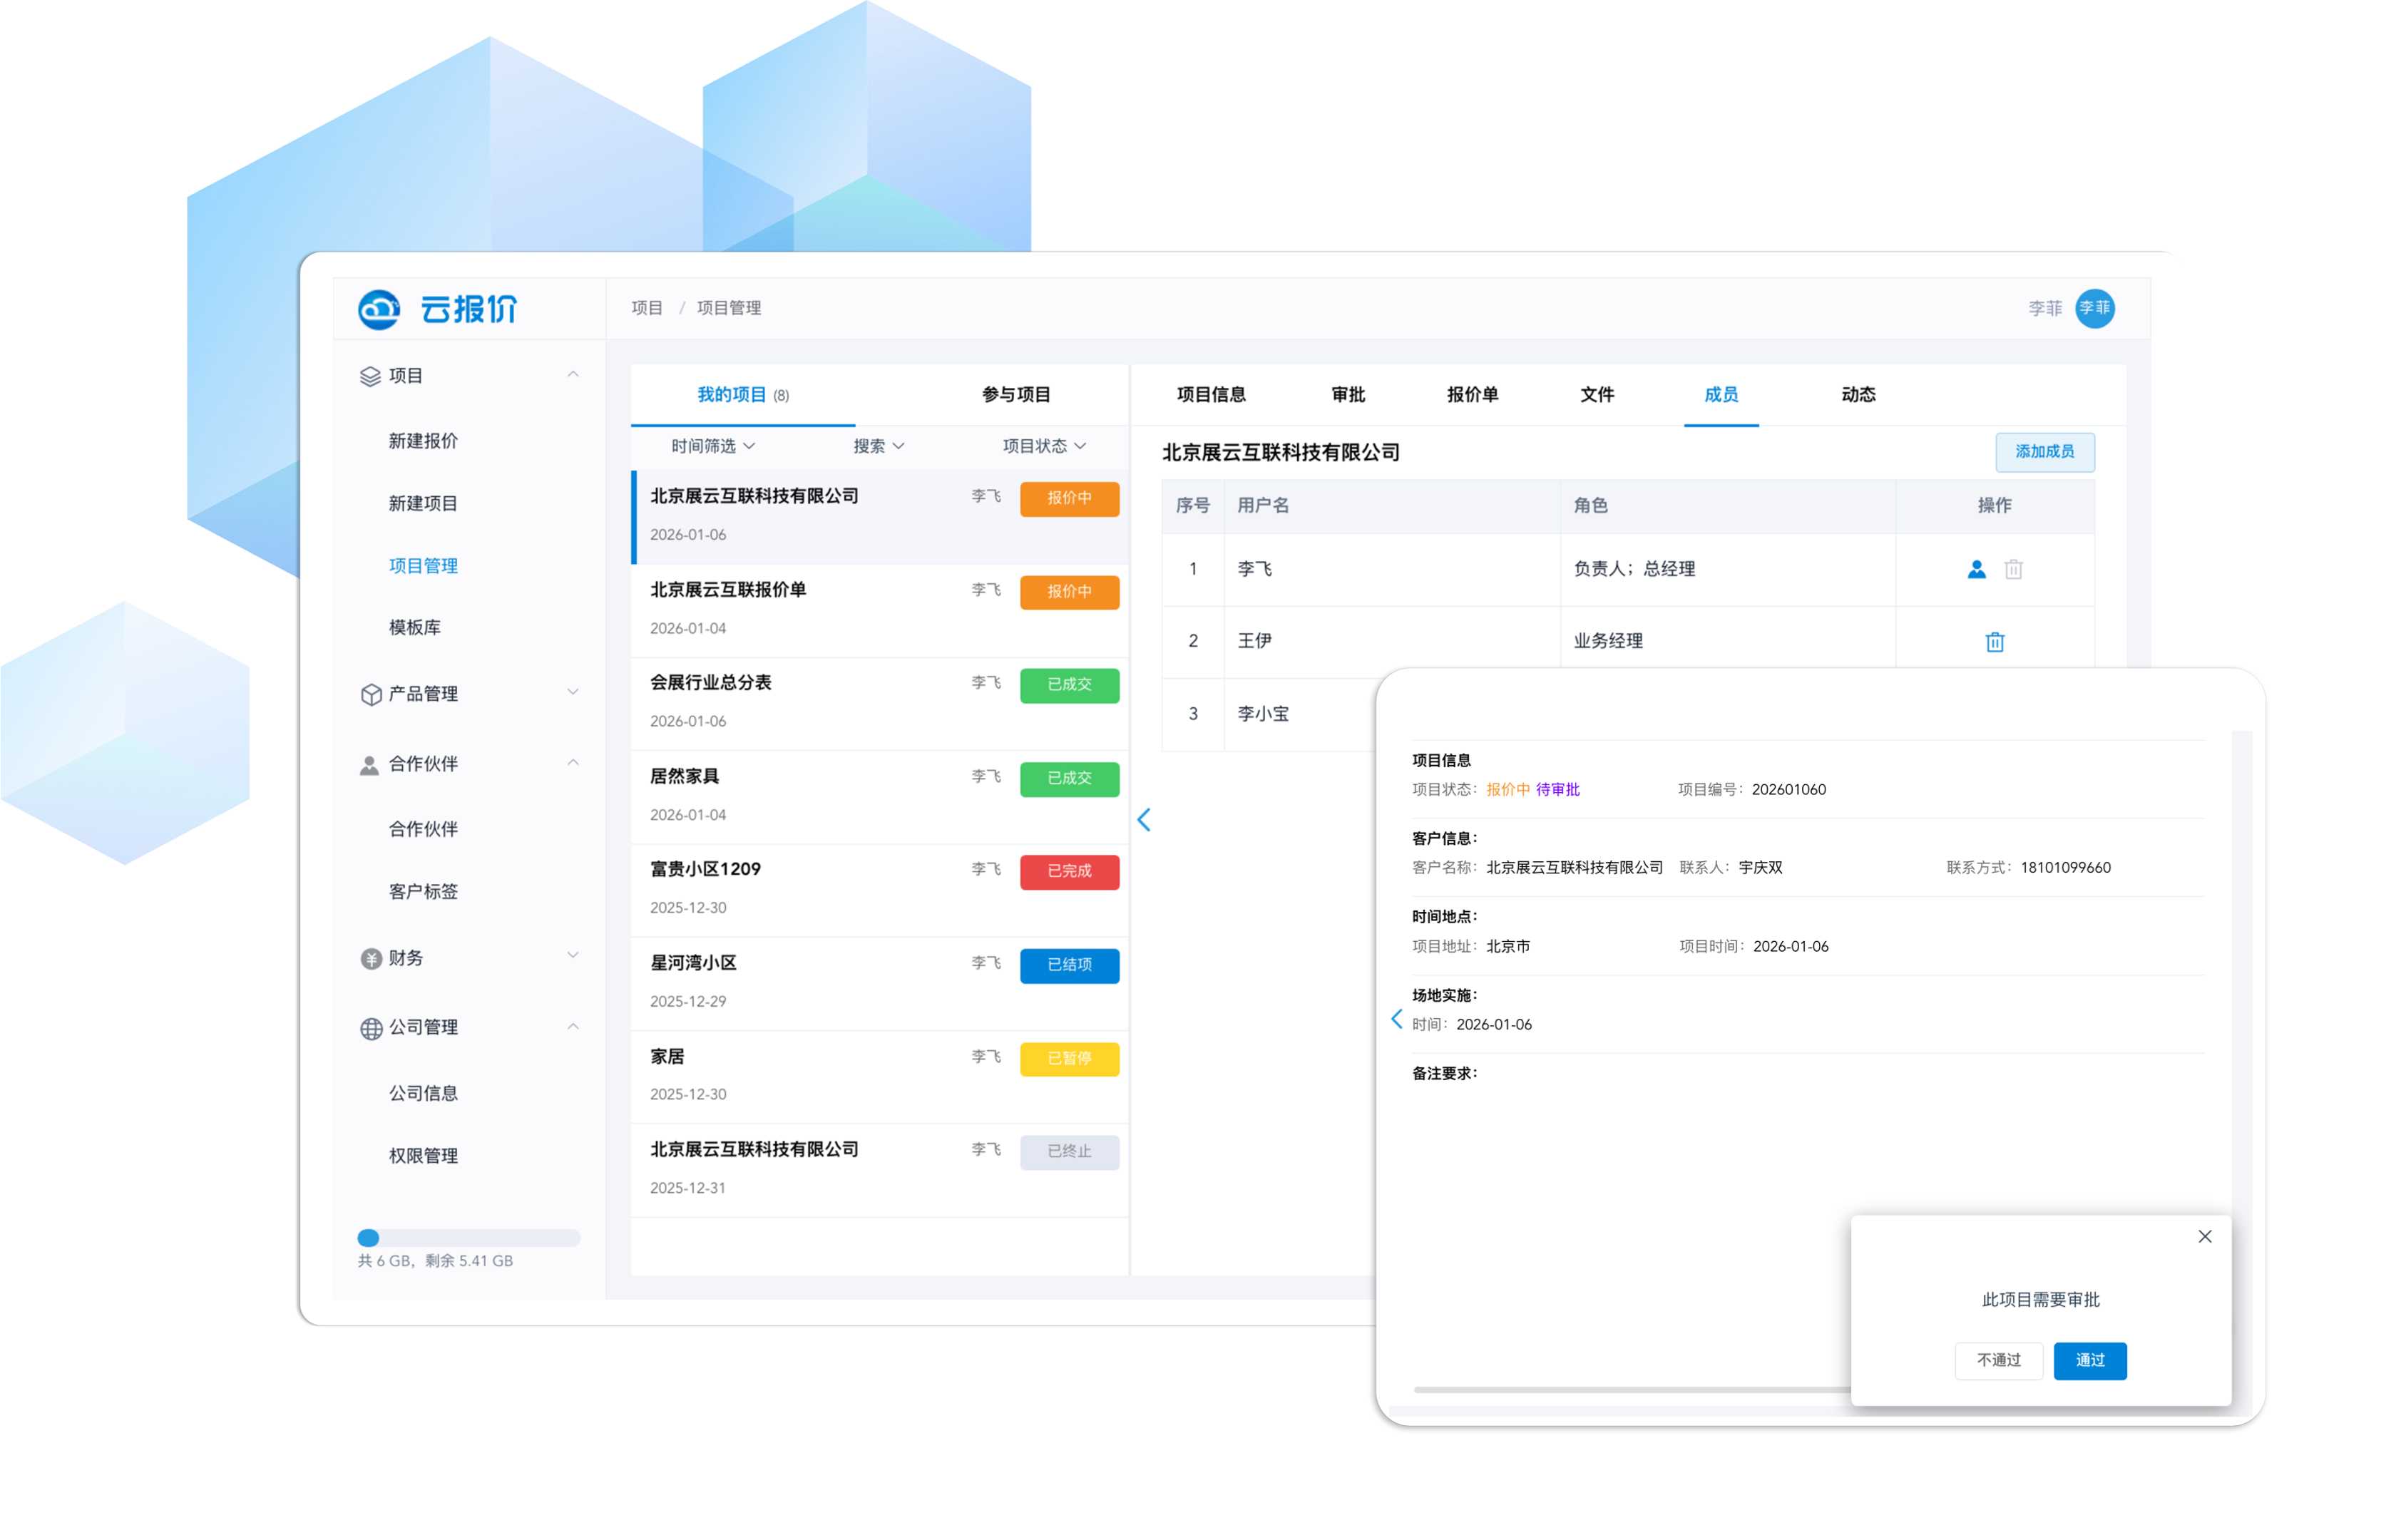Close the 此项目需要审批 approval popup
Image resolution: width=2406 pixels, height=1540 pixels.
[2204, 1237]
